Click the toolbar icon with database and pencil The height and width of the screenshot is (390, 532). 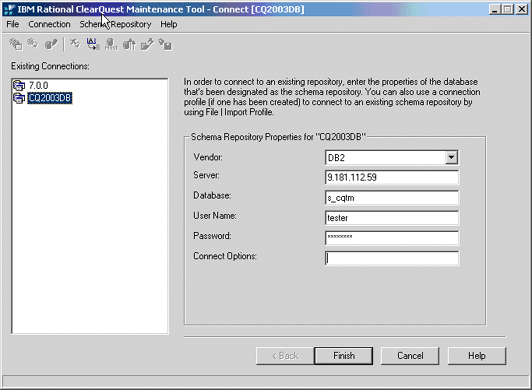coord(51,44)
